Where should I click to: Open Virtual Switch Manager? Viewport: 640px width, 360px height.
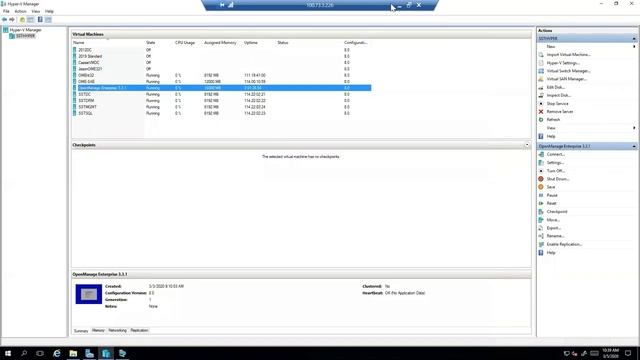tap(568, 71)
